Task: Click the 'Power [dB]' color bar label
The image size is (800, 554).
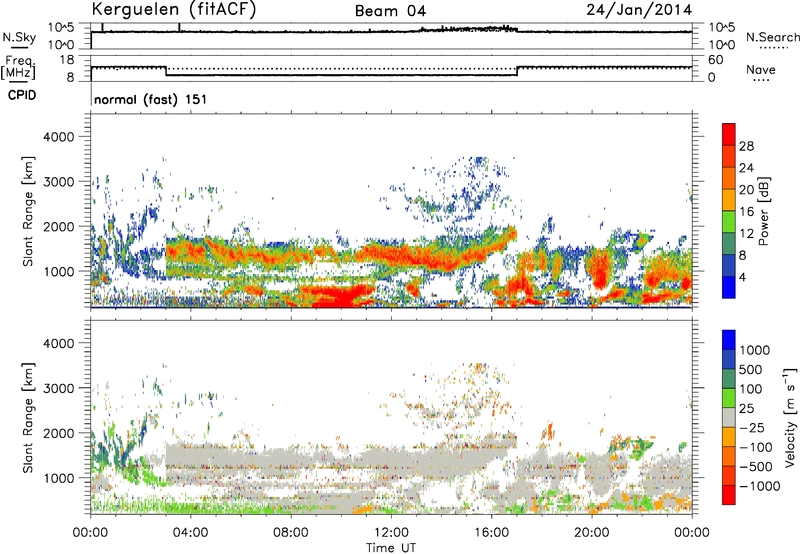Action: click(763, 211)
